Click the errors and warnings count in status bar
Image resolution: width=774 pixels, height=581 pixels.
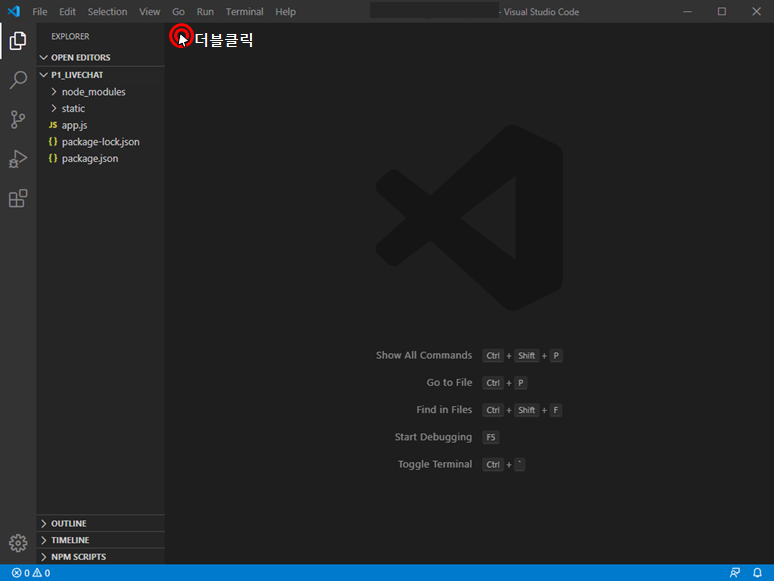coord(31,573)
